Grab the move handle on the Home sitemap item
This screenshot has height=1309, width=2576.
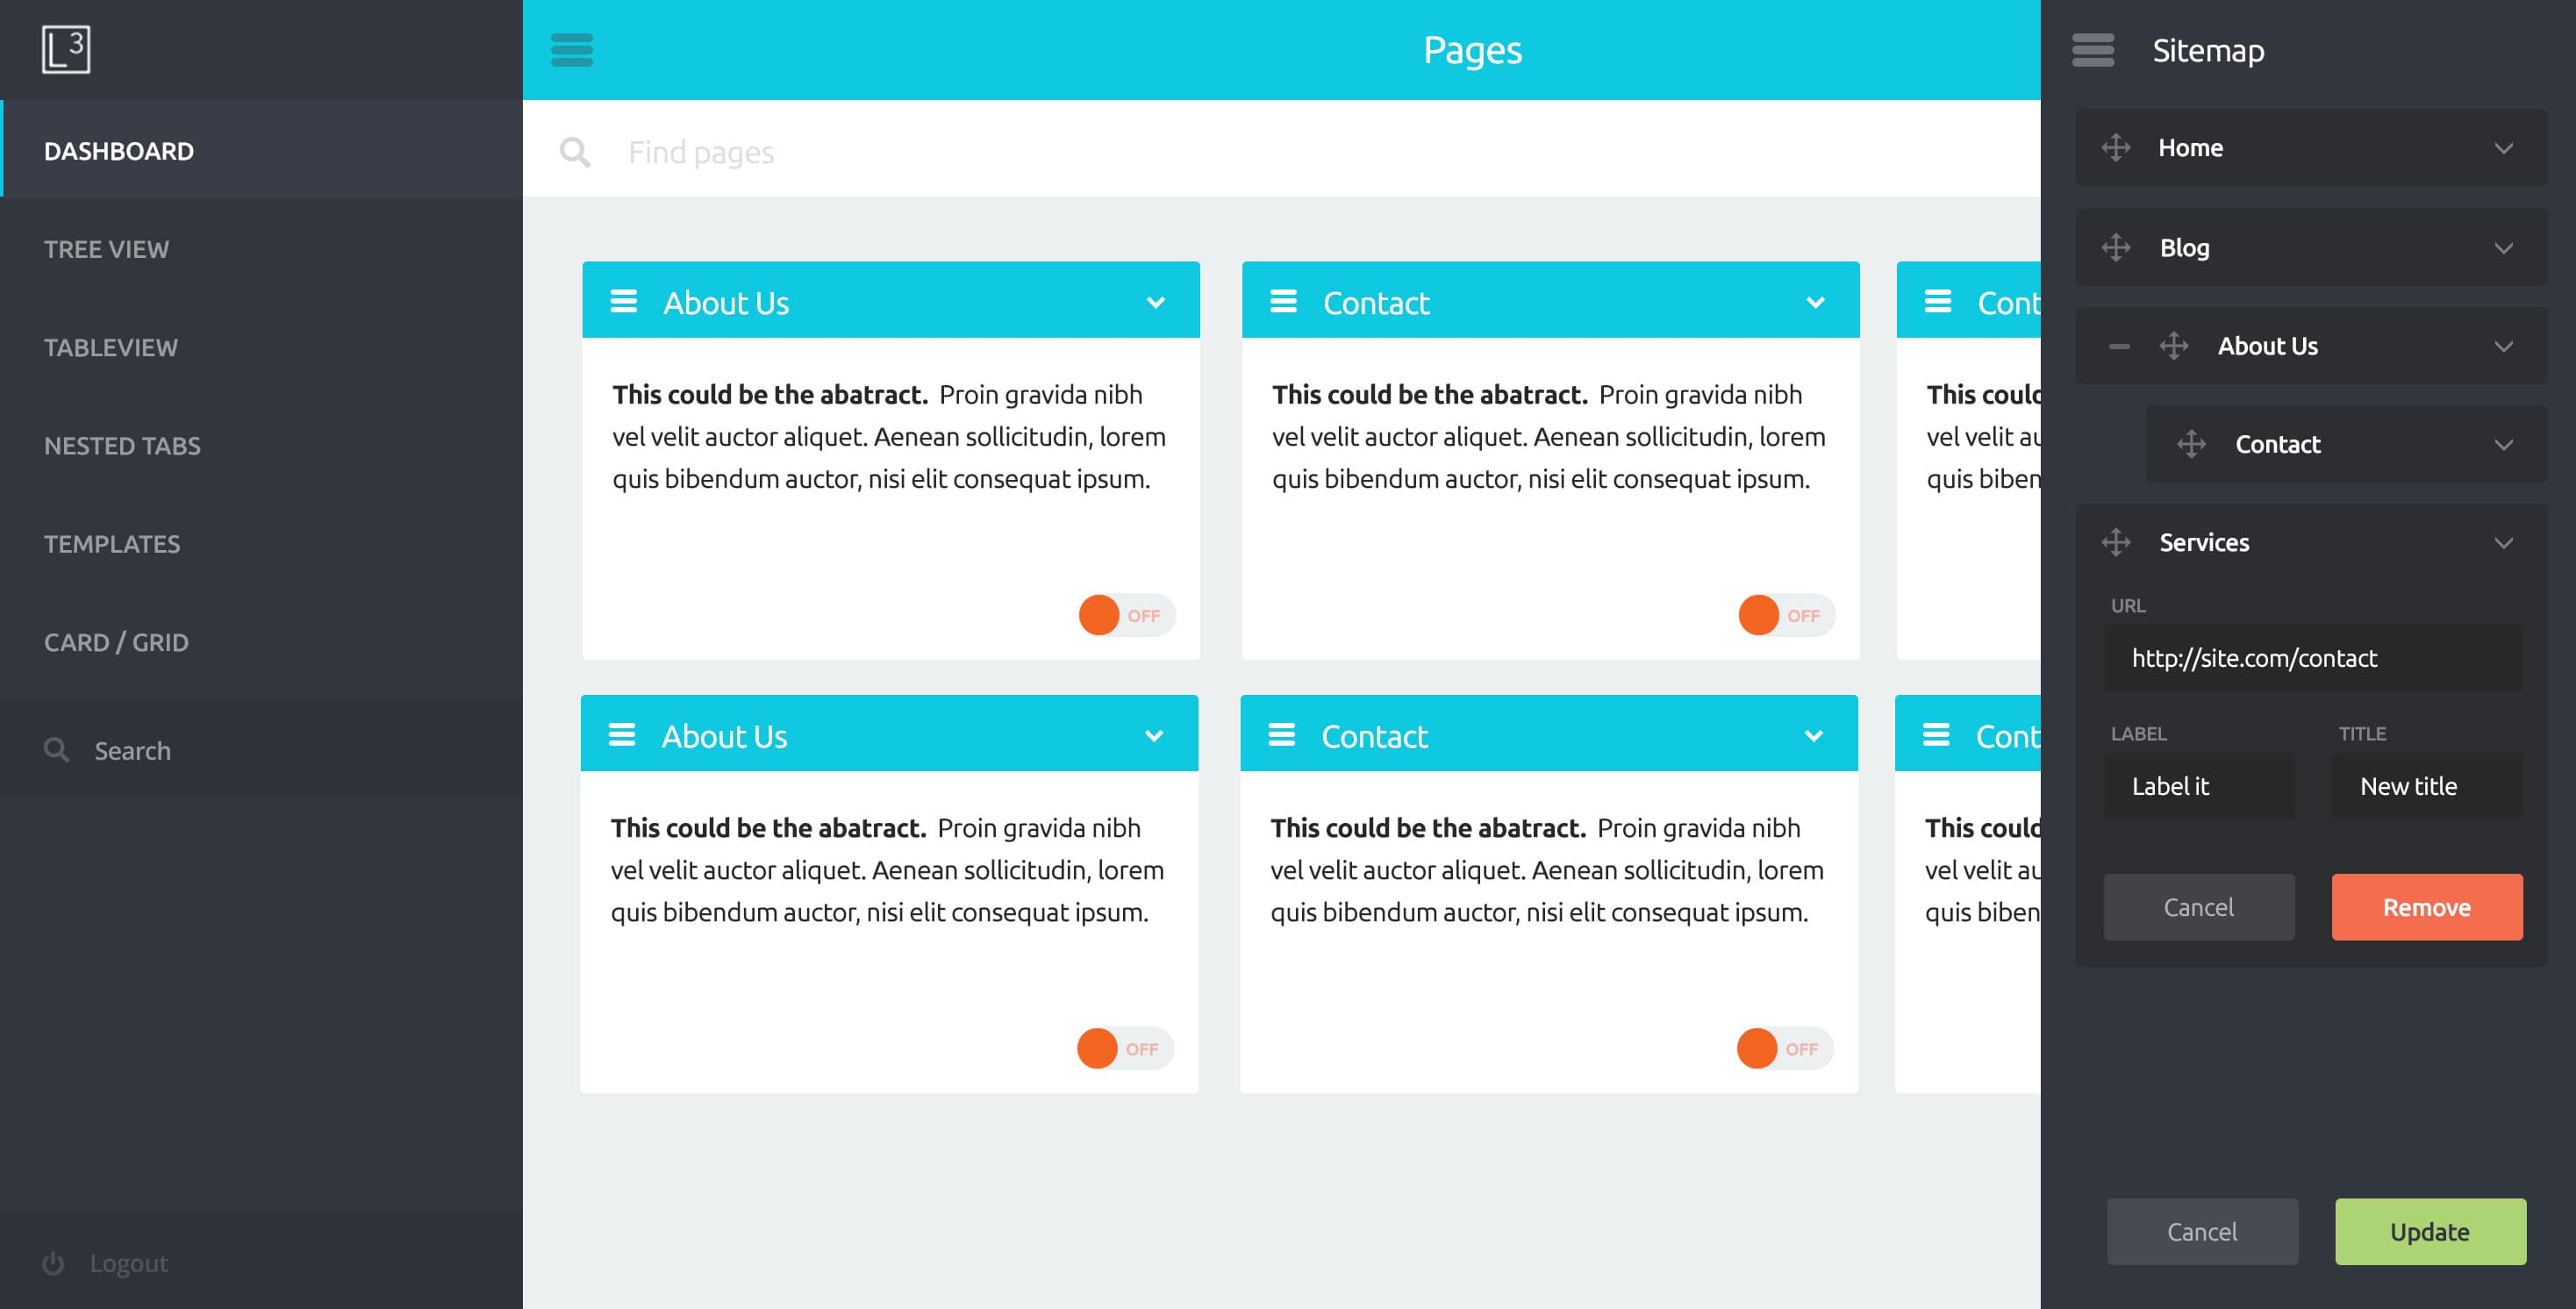point(2116,148)
